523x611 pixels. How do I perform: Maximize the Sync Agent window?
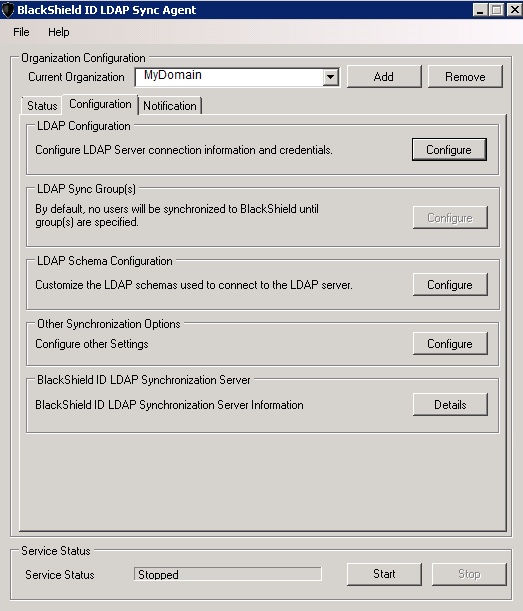point(496,10)
